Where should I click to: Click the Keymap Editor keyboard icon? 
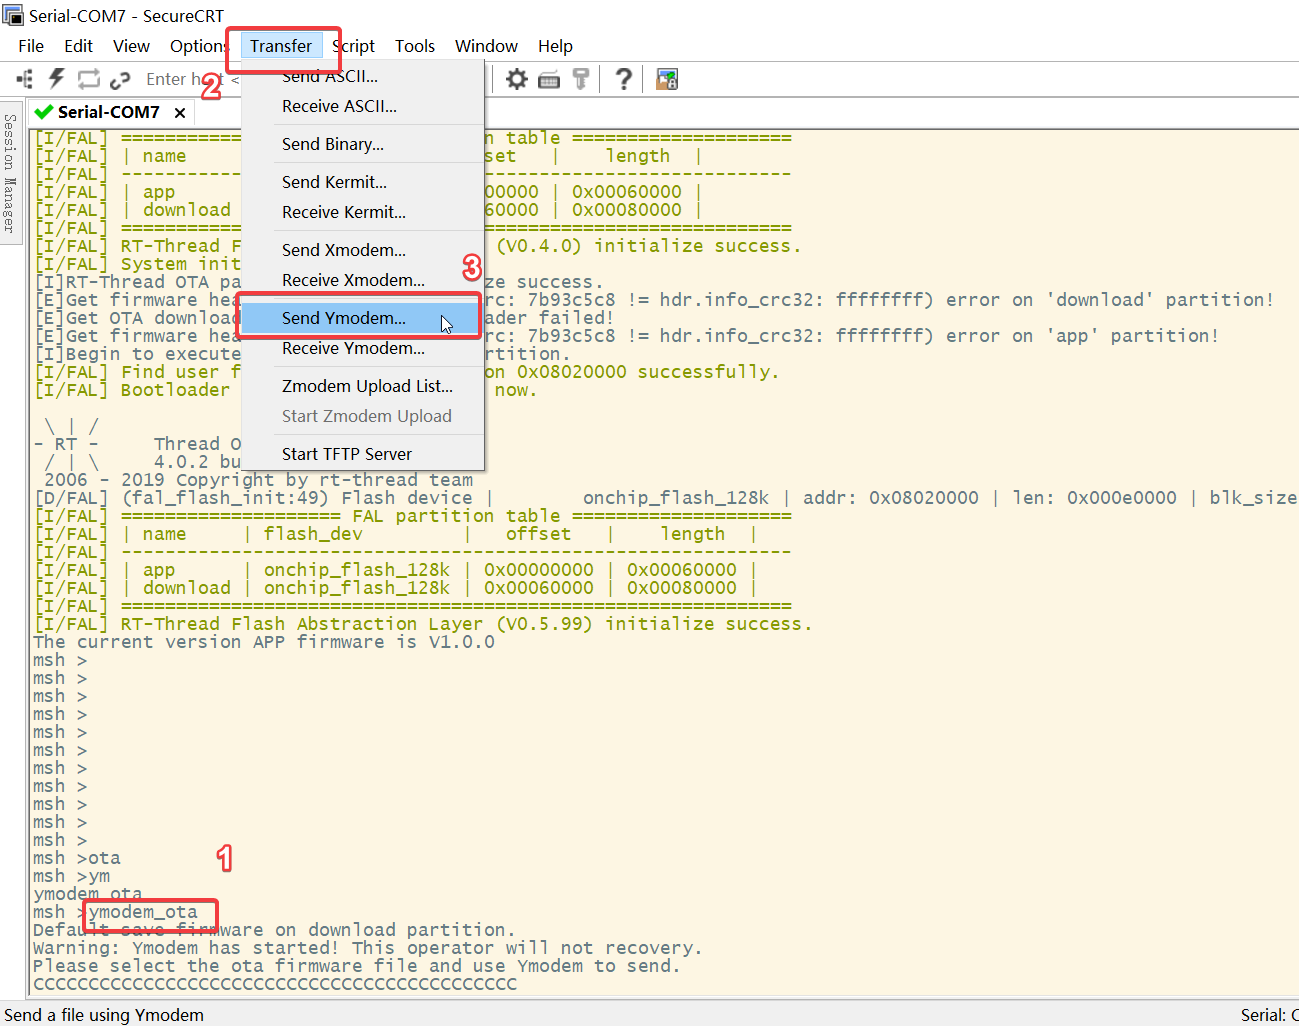(x=549, y=80)
